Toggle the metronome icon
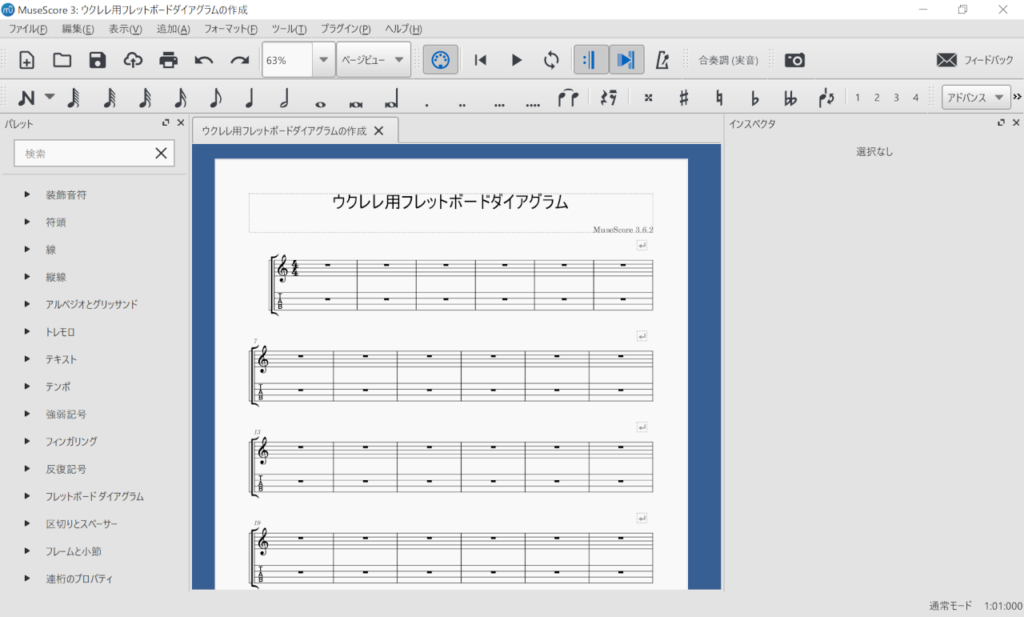This screenshot has width=1024, height=617. tap(661, 60)
